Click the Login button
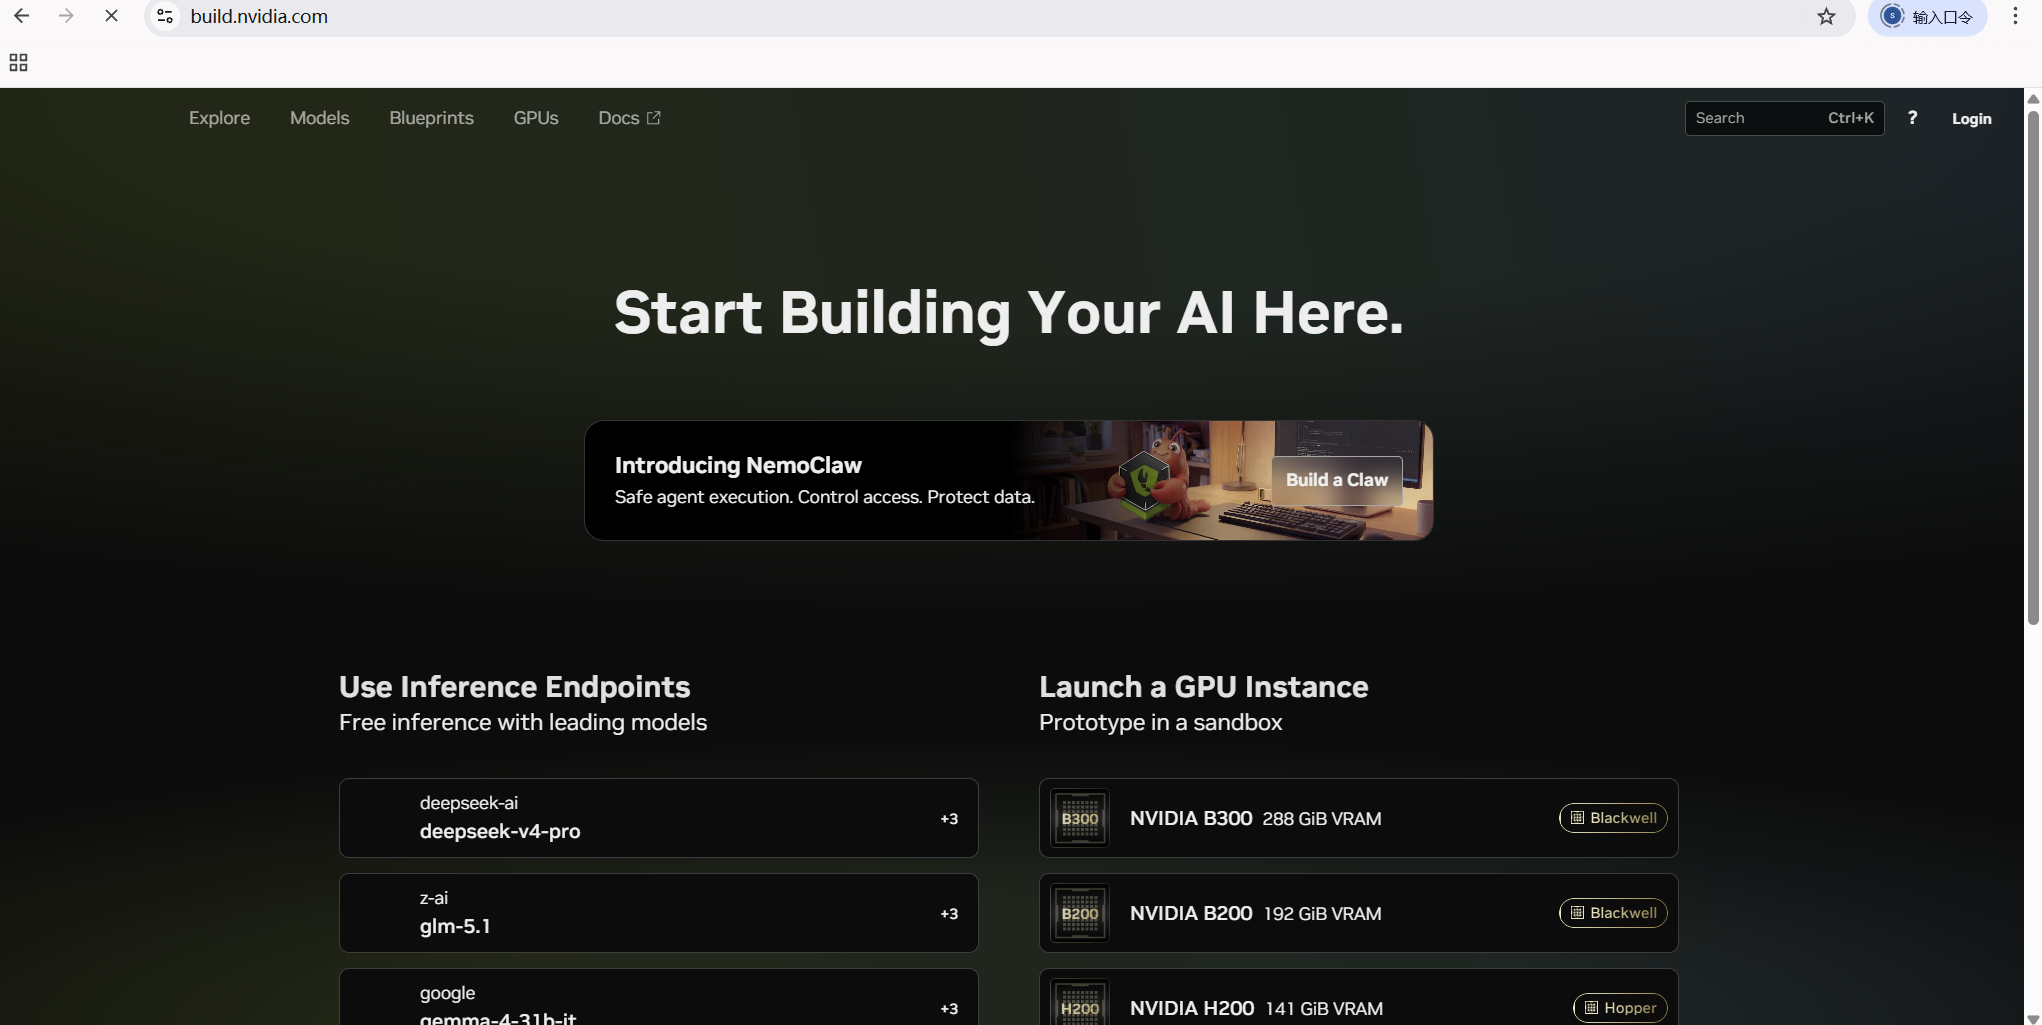The image size is (2042, 1025). click(1971, 119)
